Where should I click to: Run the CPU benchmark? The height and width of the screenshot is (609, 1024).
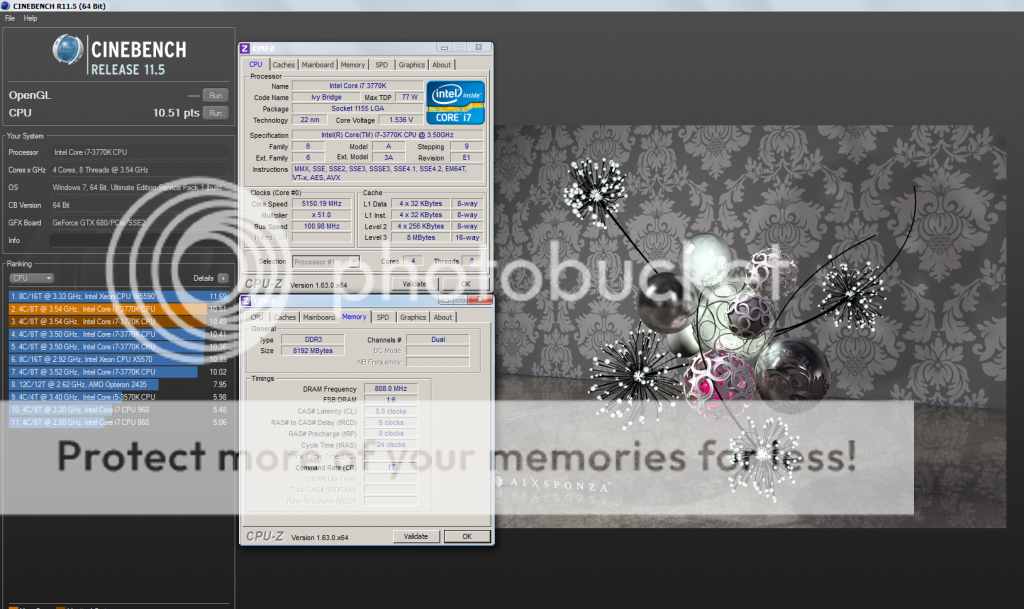[216, 113]
